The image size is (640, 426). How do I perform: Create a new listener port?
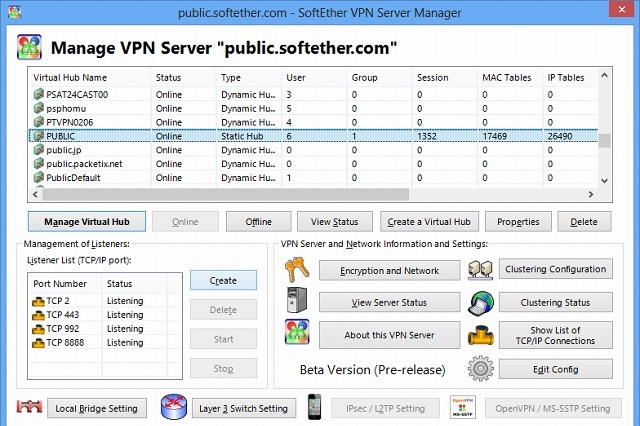tap(223, 280)
